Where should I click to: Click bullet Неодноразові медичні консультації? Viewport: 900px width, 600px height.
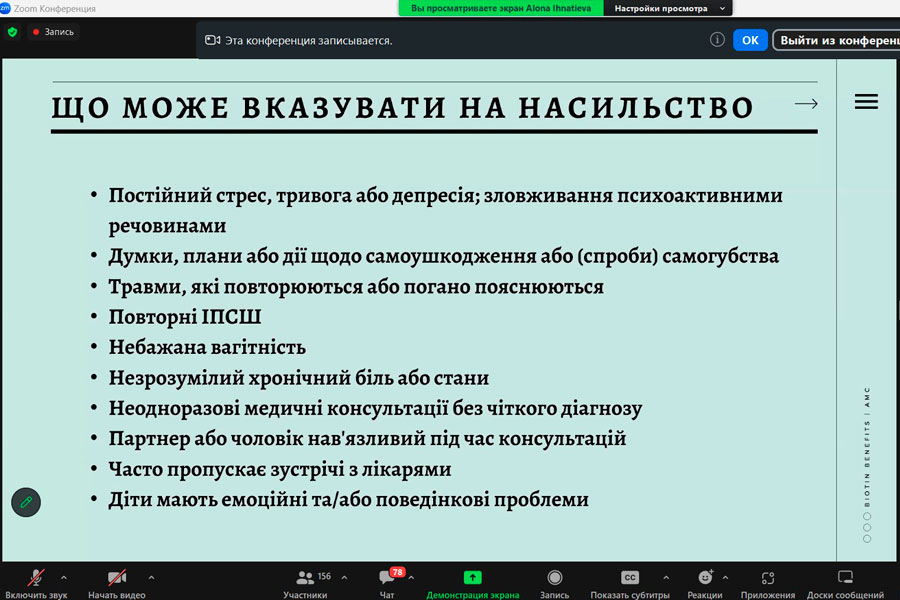click(x=375, y=408)
